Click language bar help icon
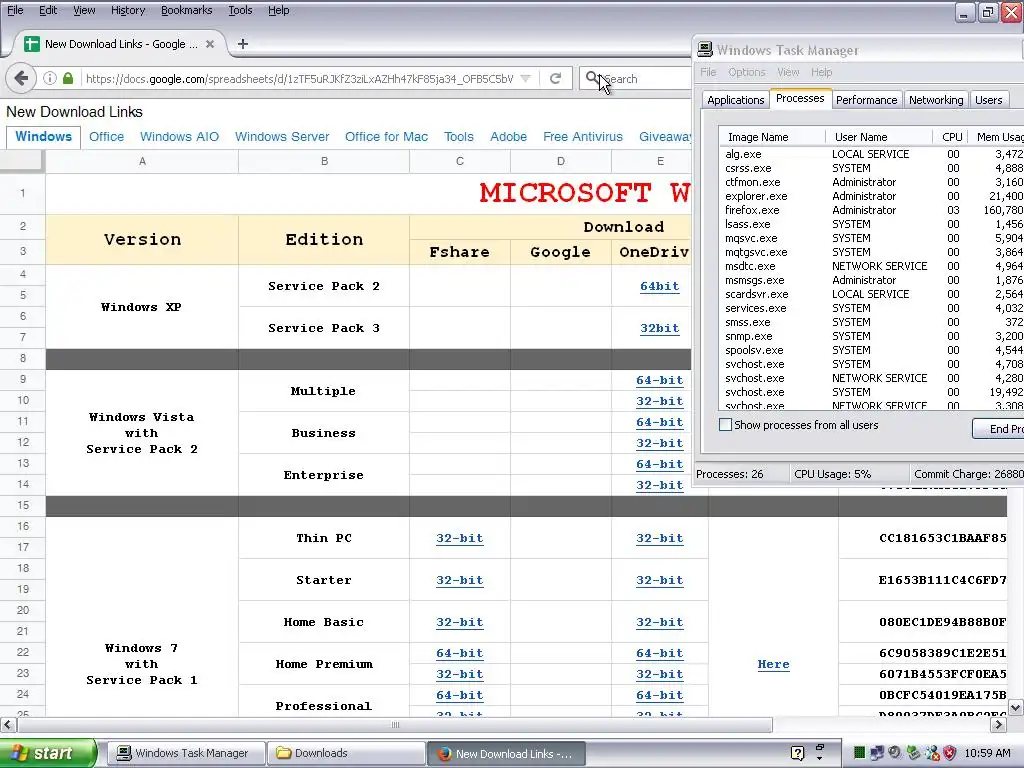 coord(797,753)
